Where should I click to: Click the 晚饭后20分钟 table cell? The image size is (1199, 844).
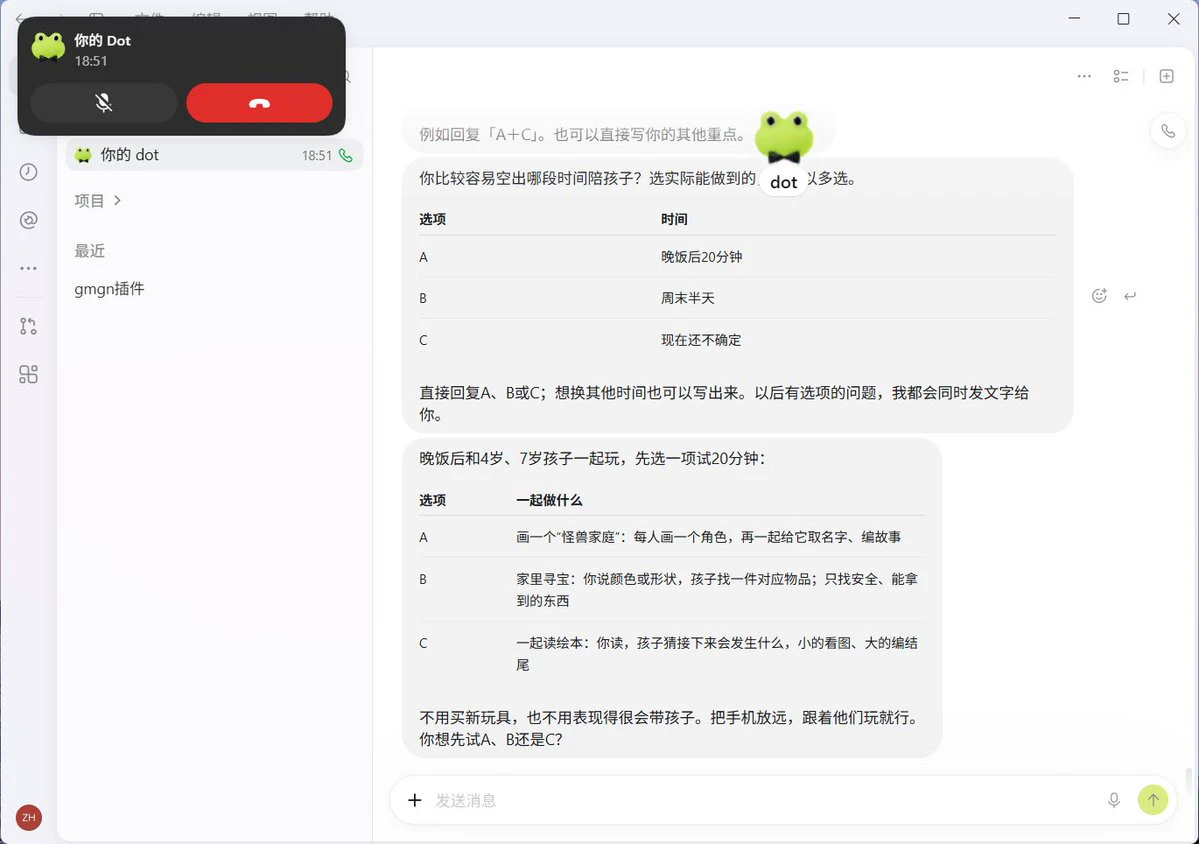(702, 257)
